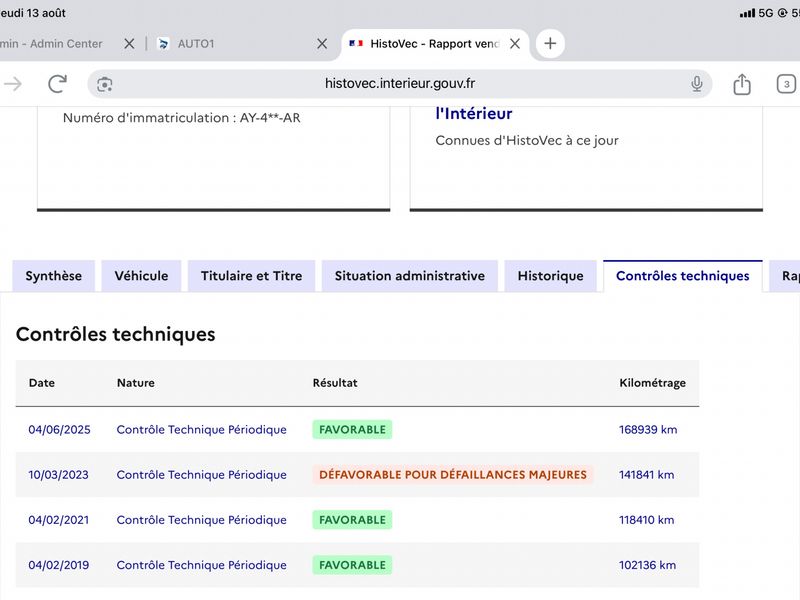Open the Véhicule tab
This screenshot has width=800, height=600.
pos(141,276)
